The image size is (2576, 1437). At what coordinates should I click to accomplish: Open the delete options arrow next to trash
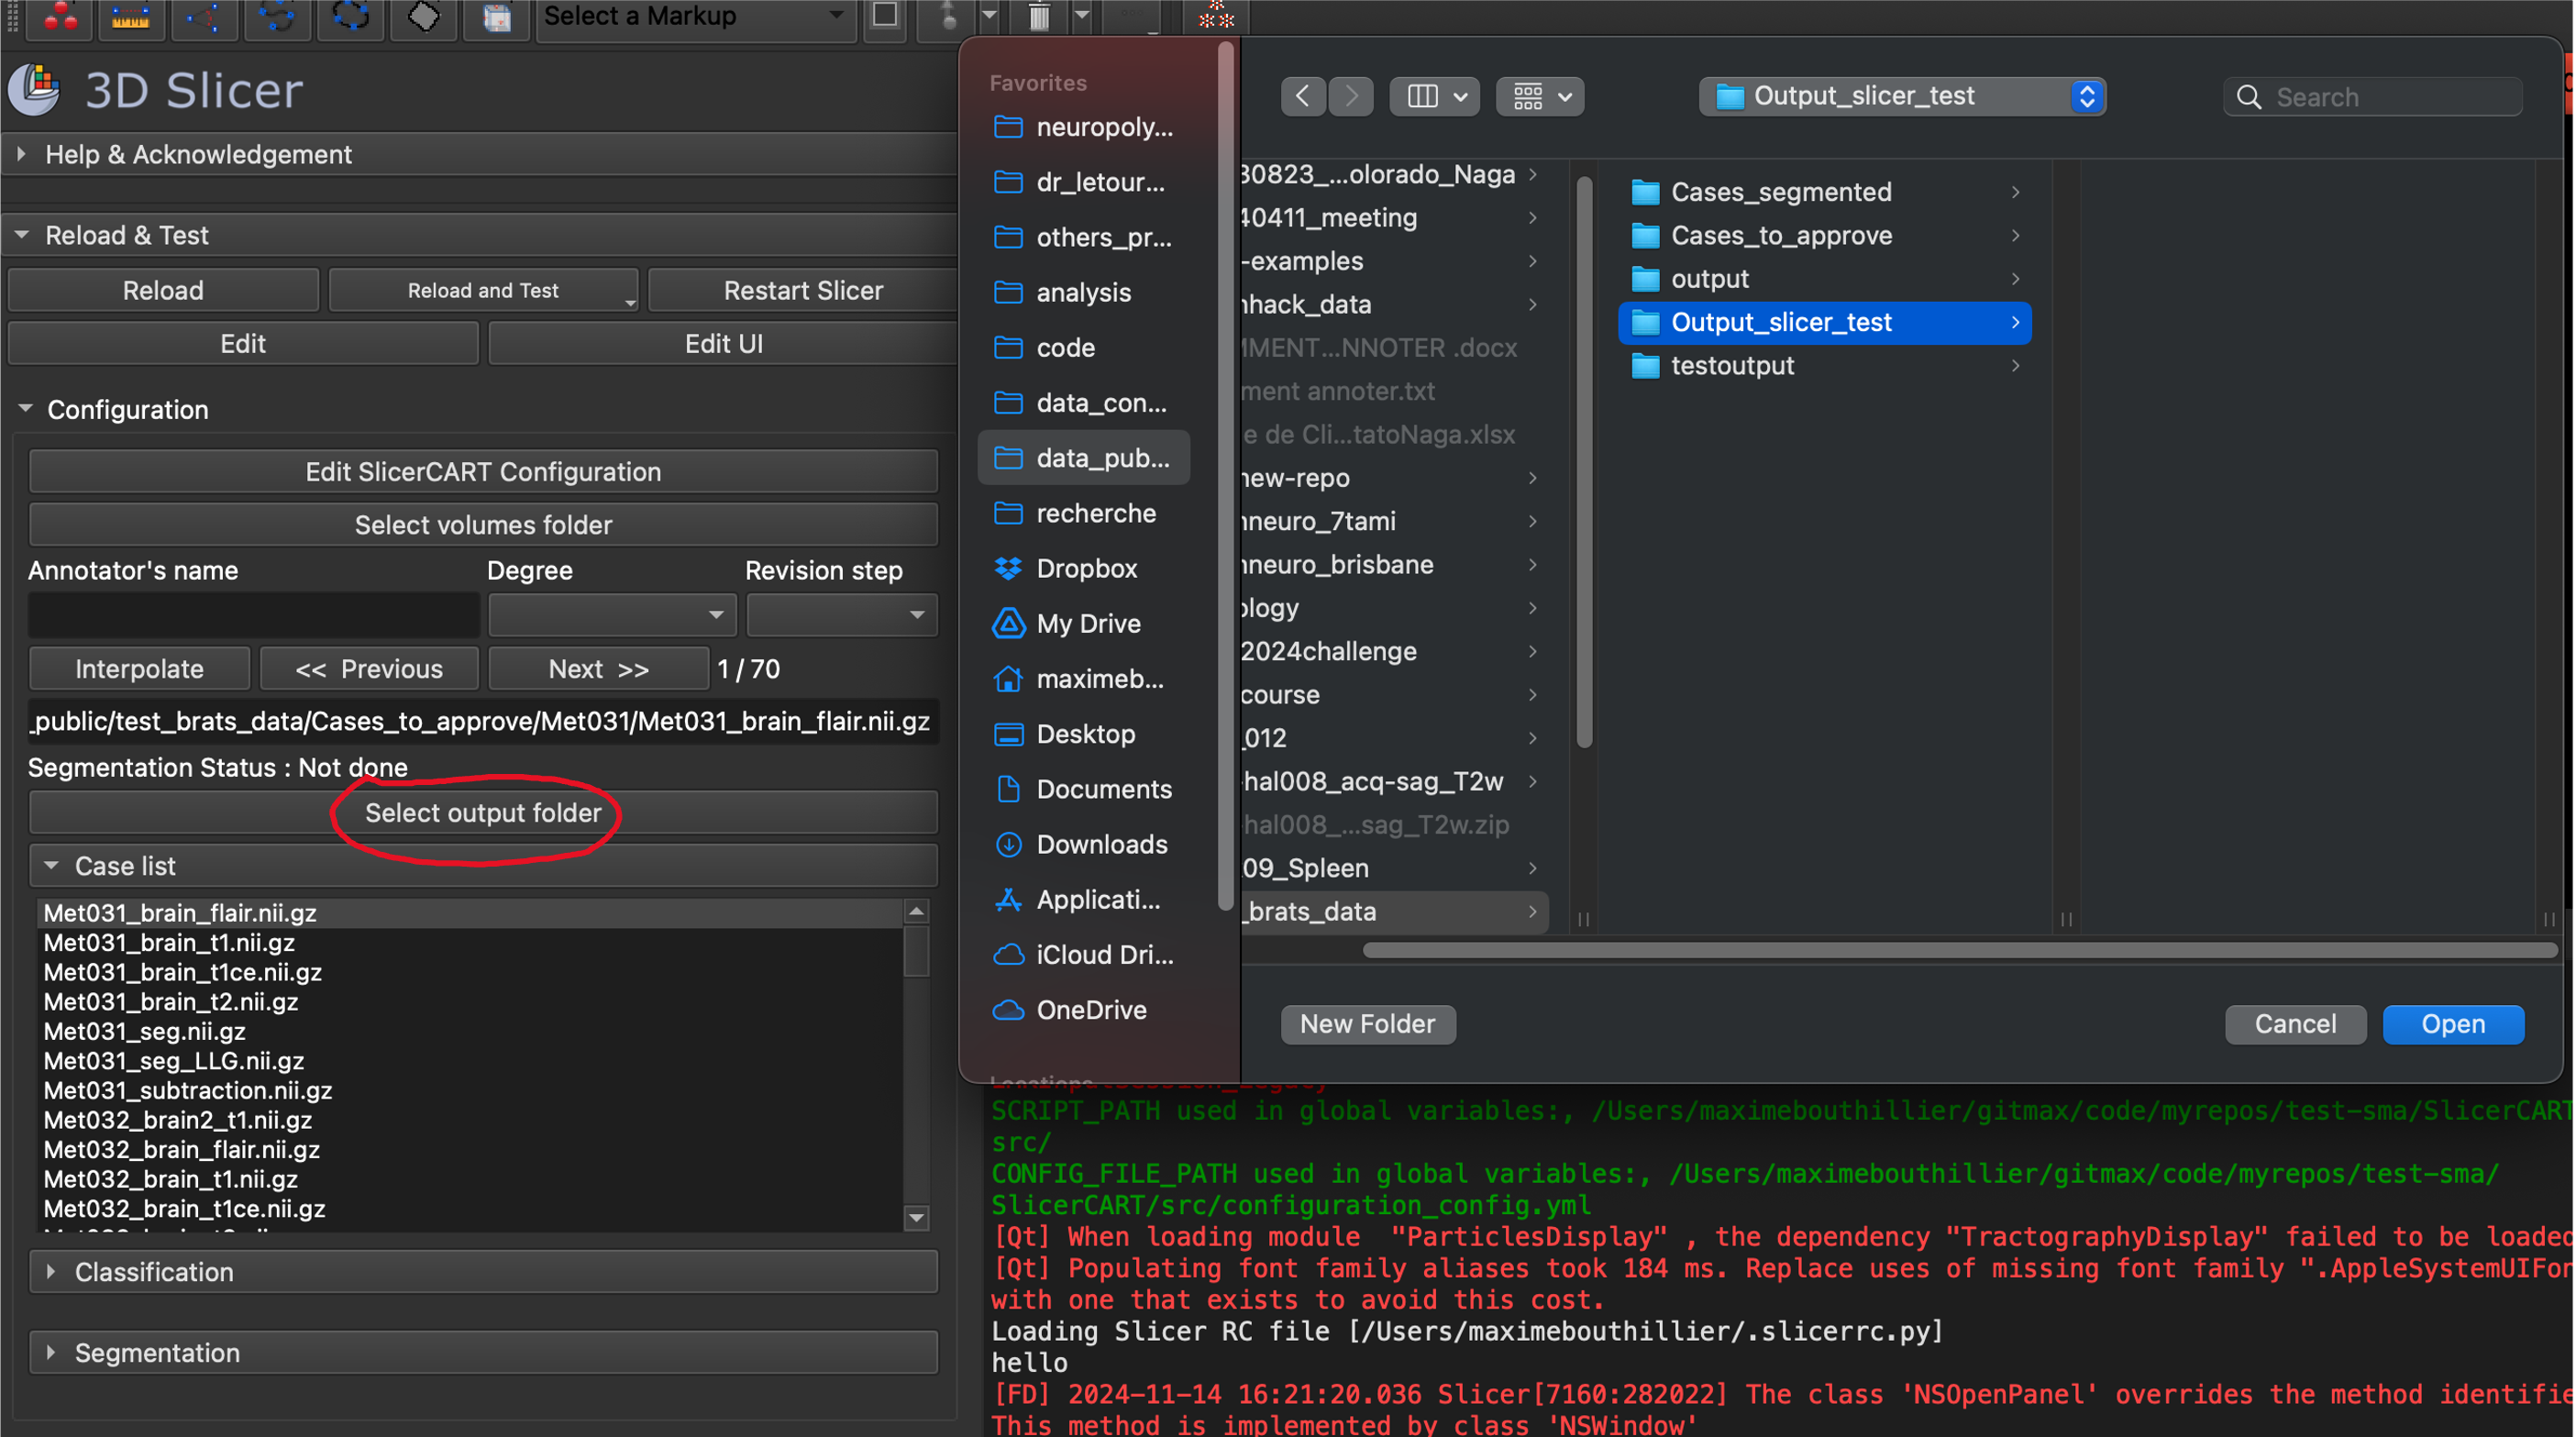[1082, 16]
